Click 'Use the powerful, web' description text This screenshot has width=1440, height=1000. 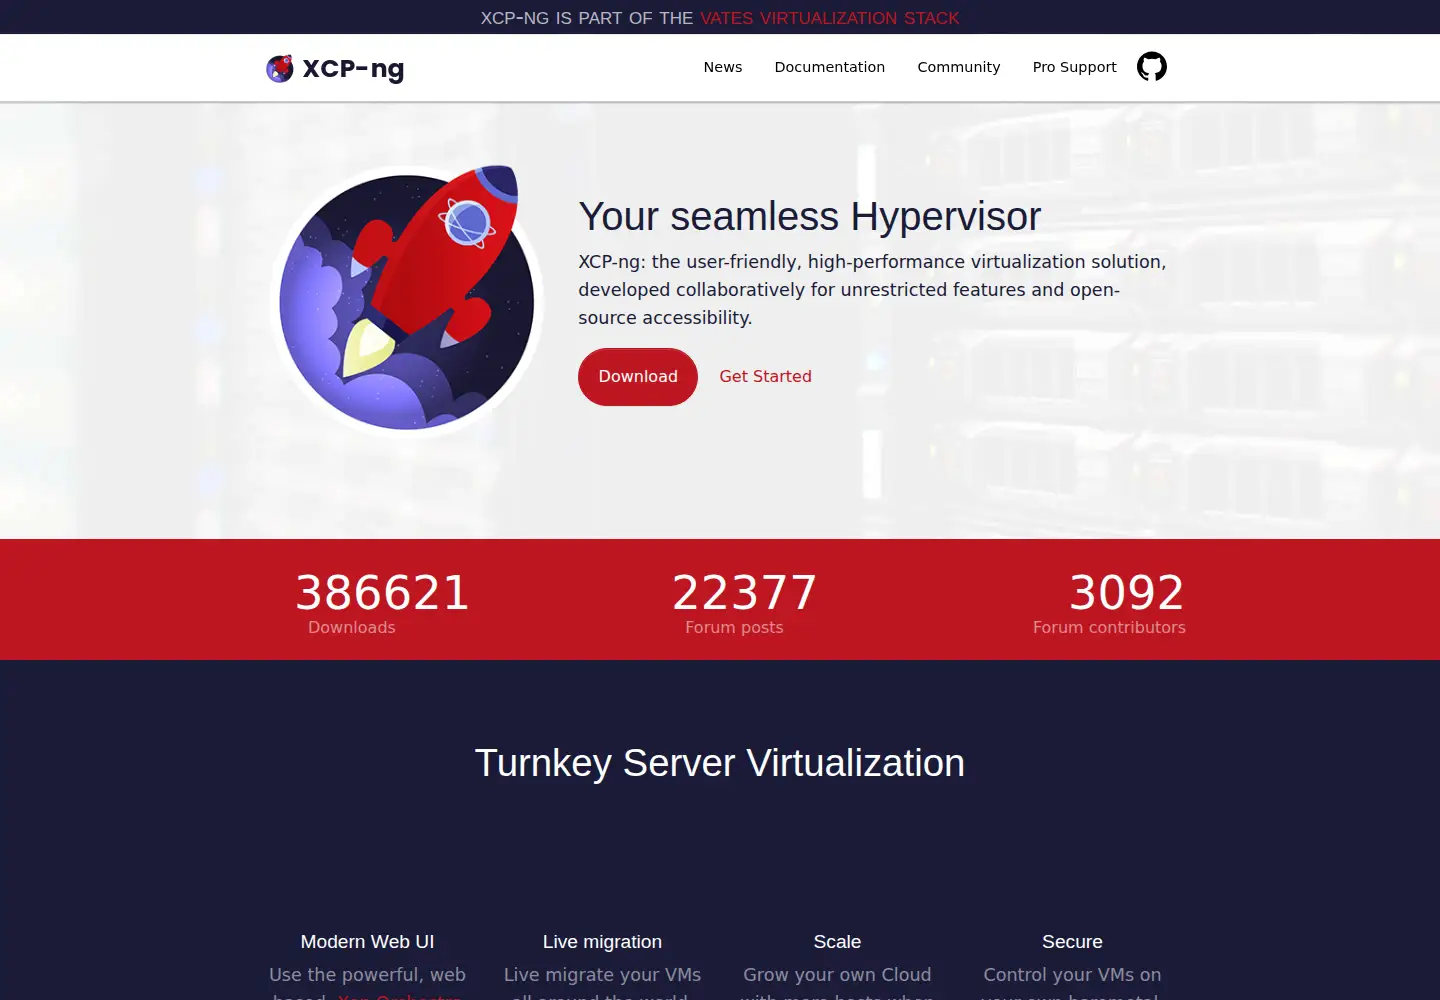pos(367,975)
